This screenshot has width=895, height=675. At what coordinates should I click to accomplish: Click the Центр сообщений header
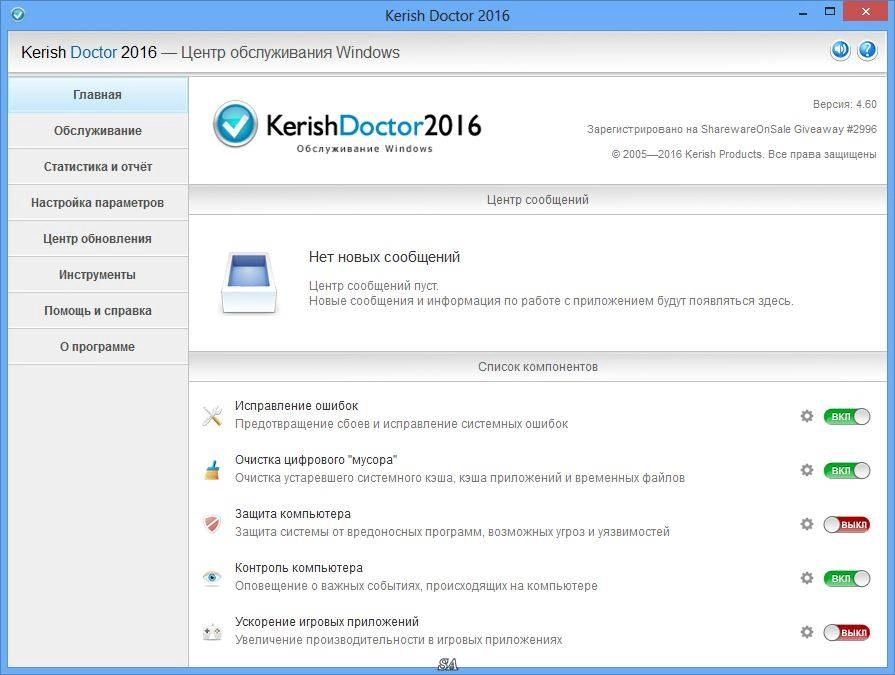[538, 200]
